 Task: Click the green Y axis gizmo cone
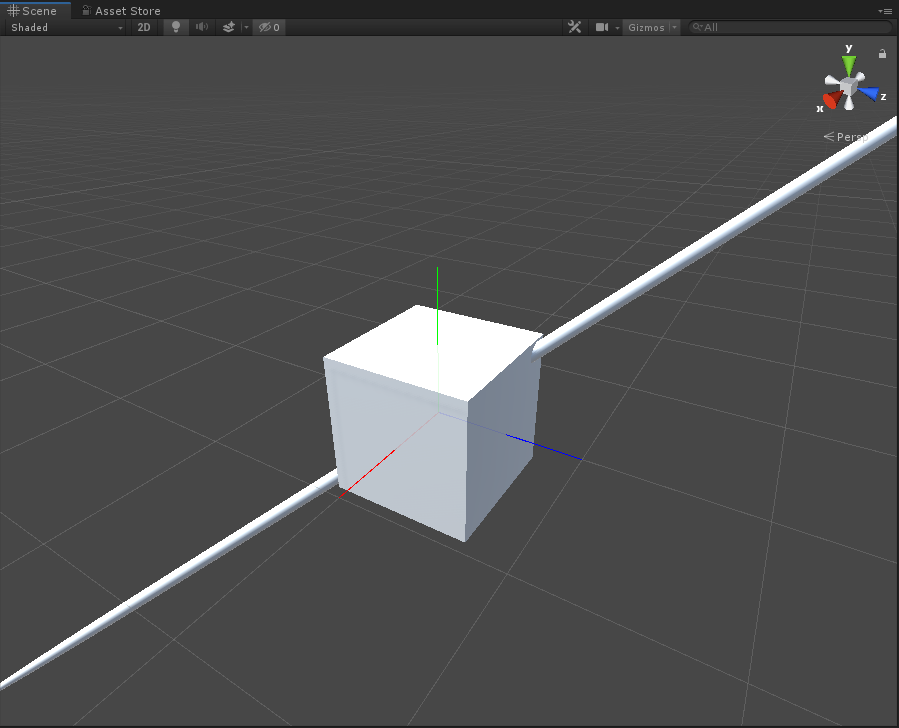click(x=849, y=65)
